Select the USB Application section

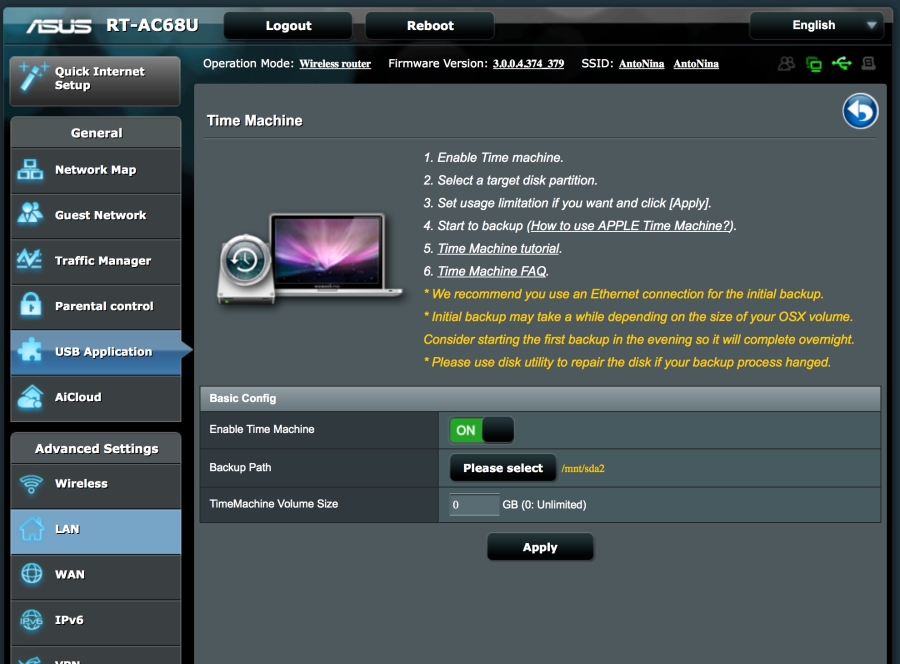click(95, 352)
